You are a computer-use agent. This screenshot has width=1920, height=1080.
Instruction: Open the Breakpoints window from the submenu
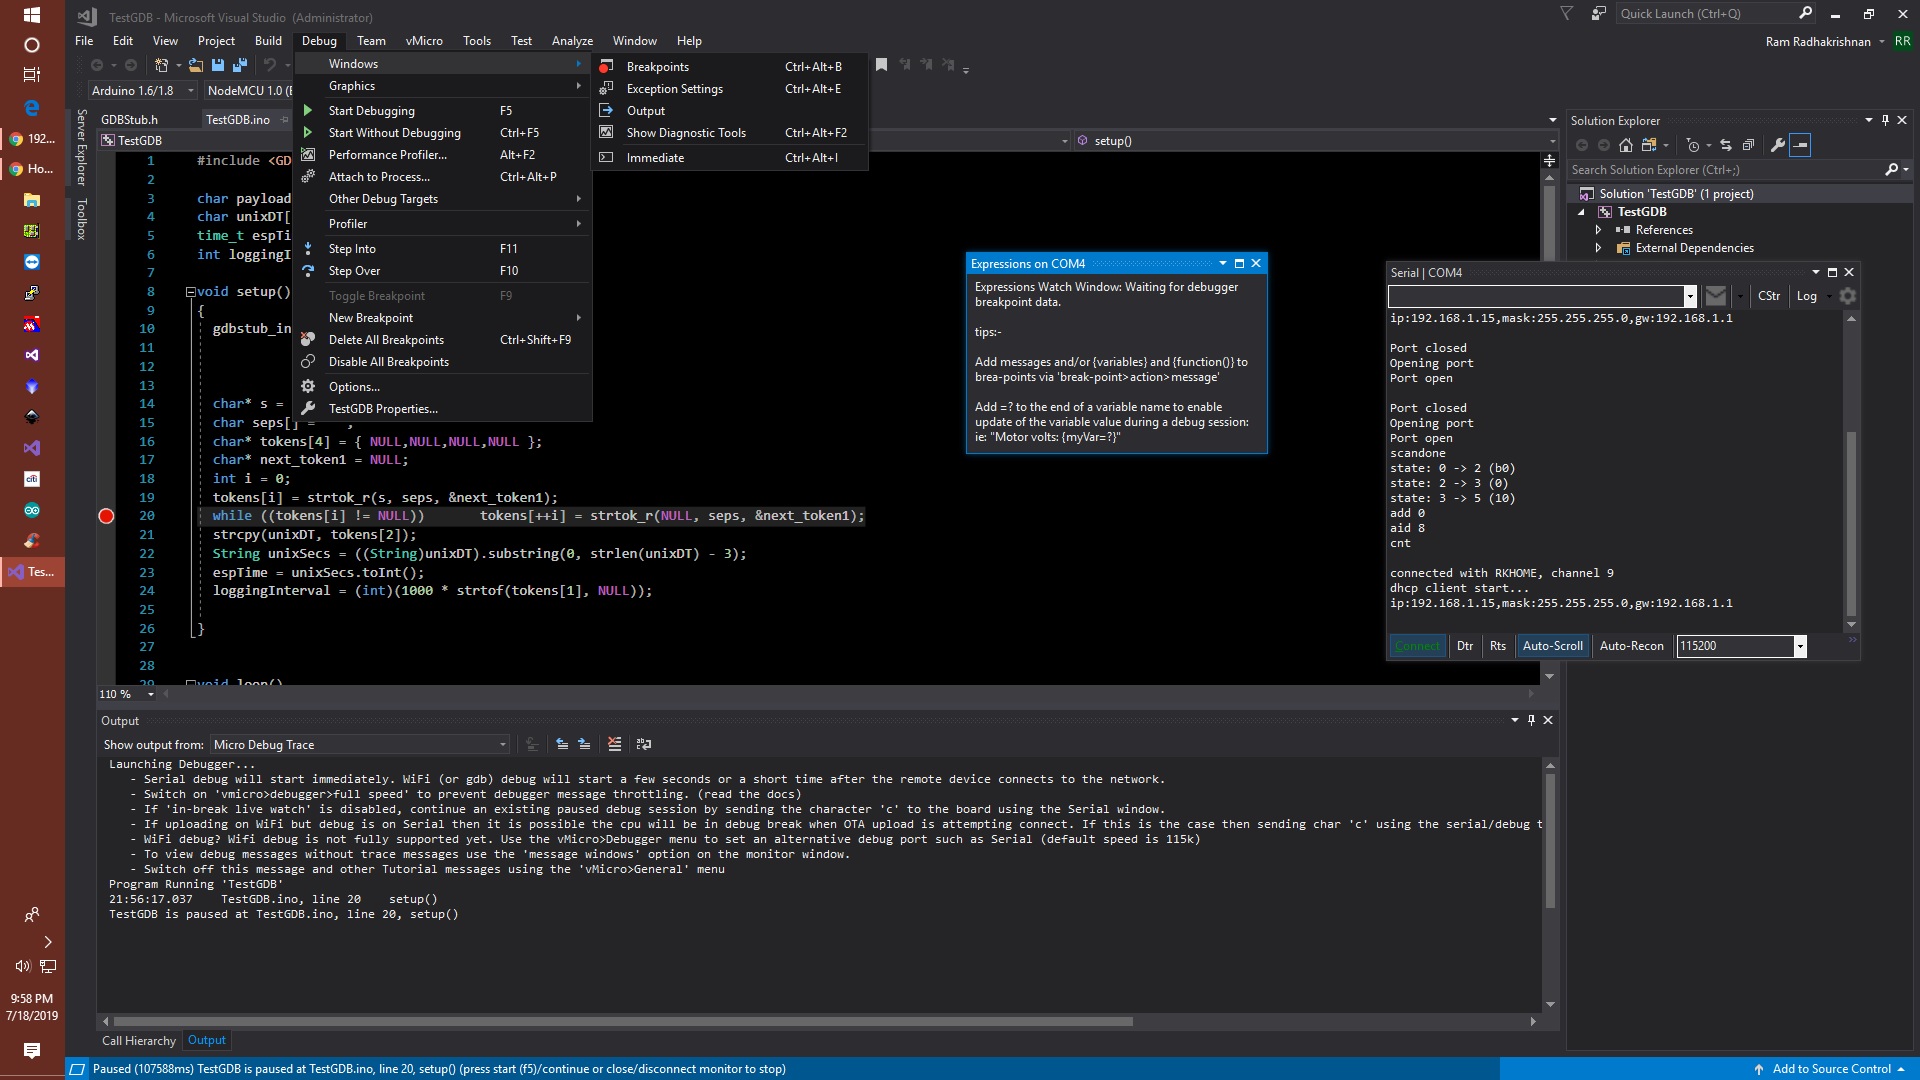pos(730,67)
